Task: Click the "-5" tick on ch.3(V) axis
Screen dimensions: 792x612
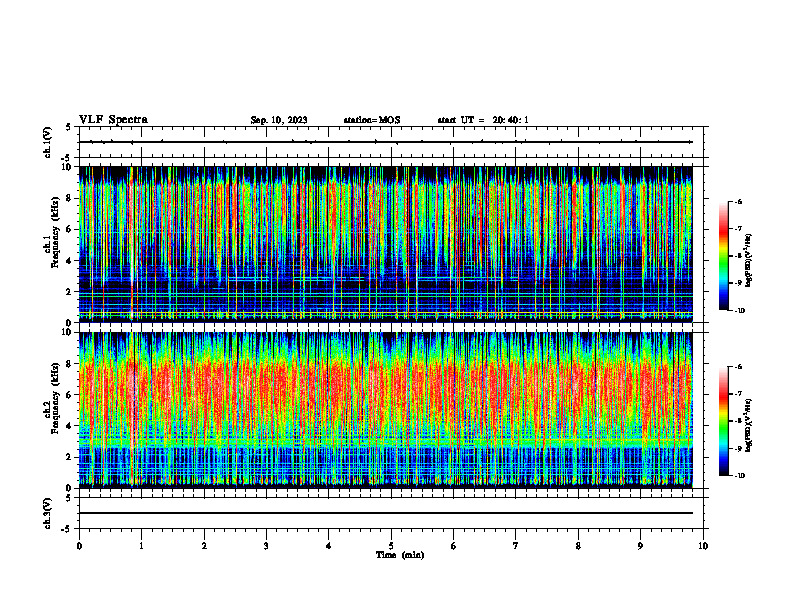Action: pyautogui.click(x=66, y=529)
